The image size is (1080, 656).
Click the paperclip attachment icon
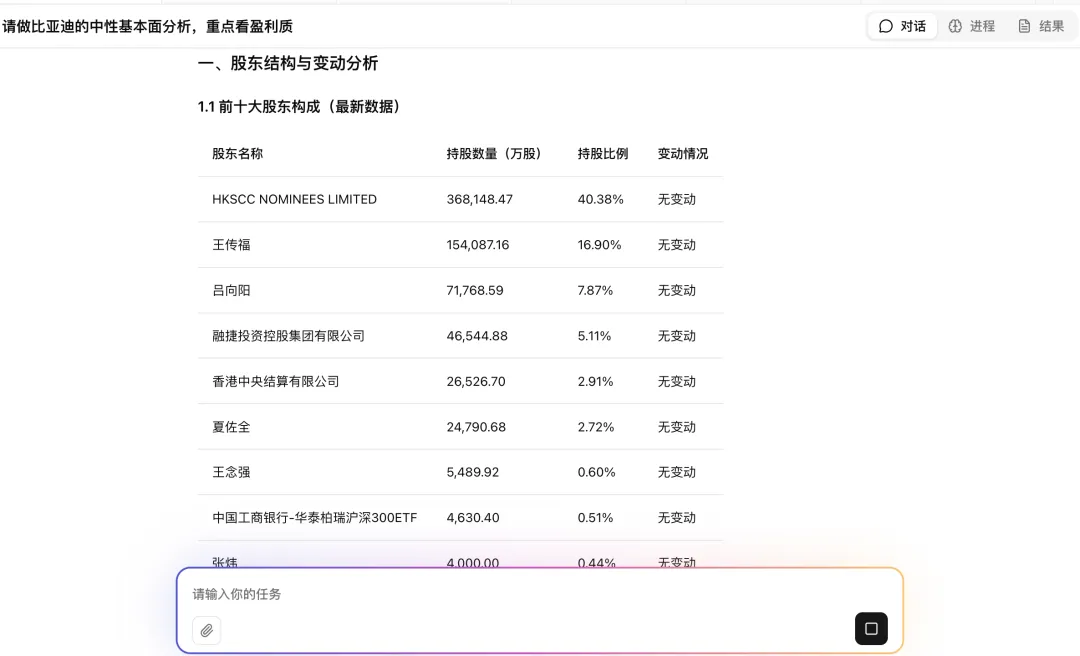click(207, 630)
